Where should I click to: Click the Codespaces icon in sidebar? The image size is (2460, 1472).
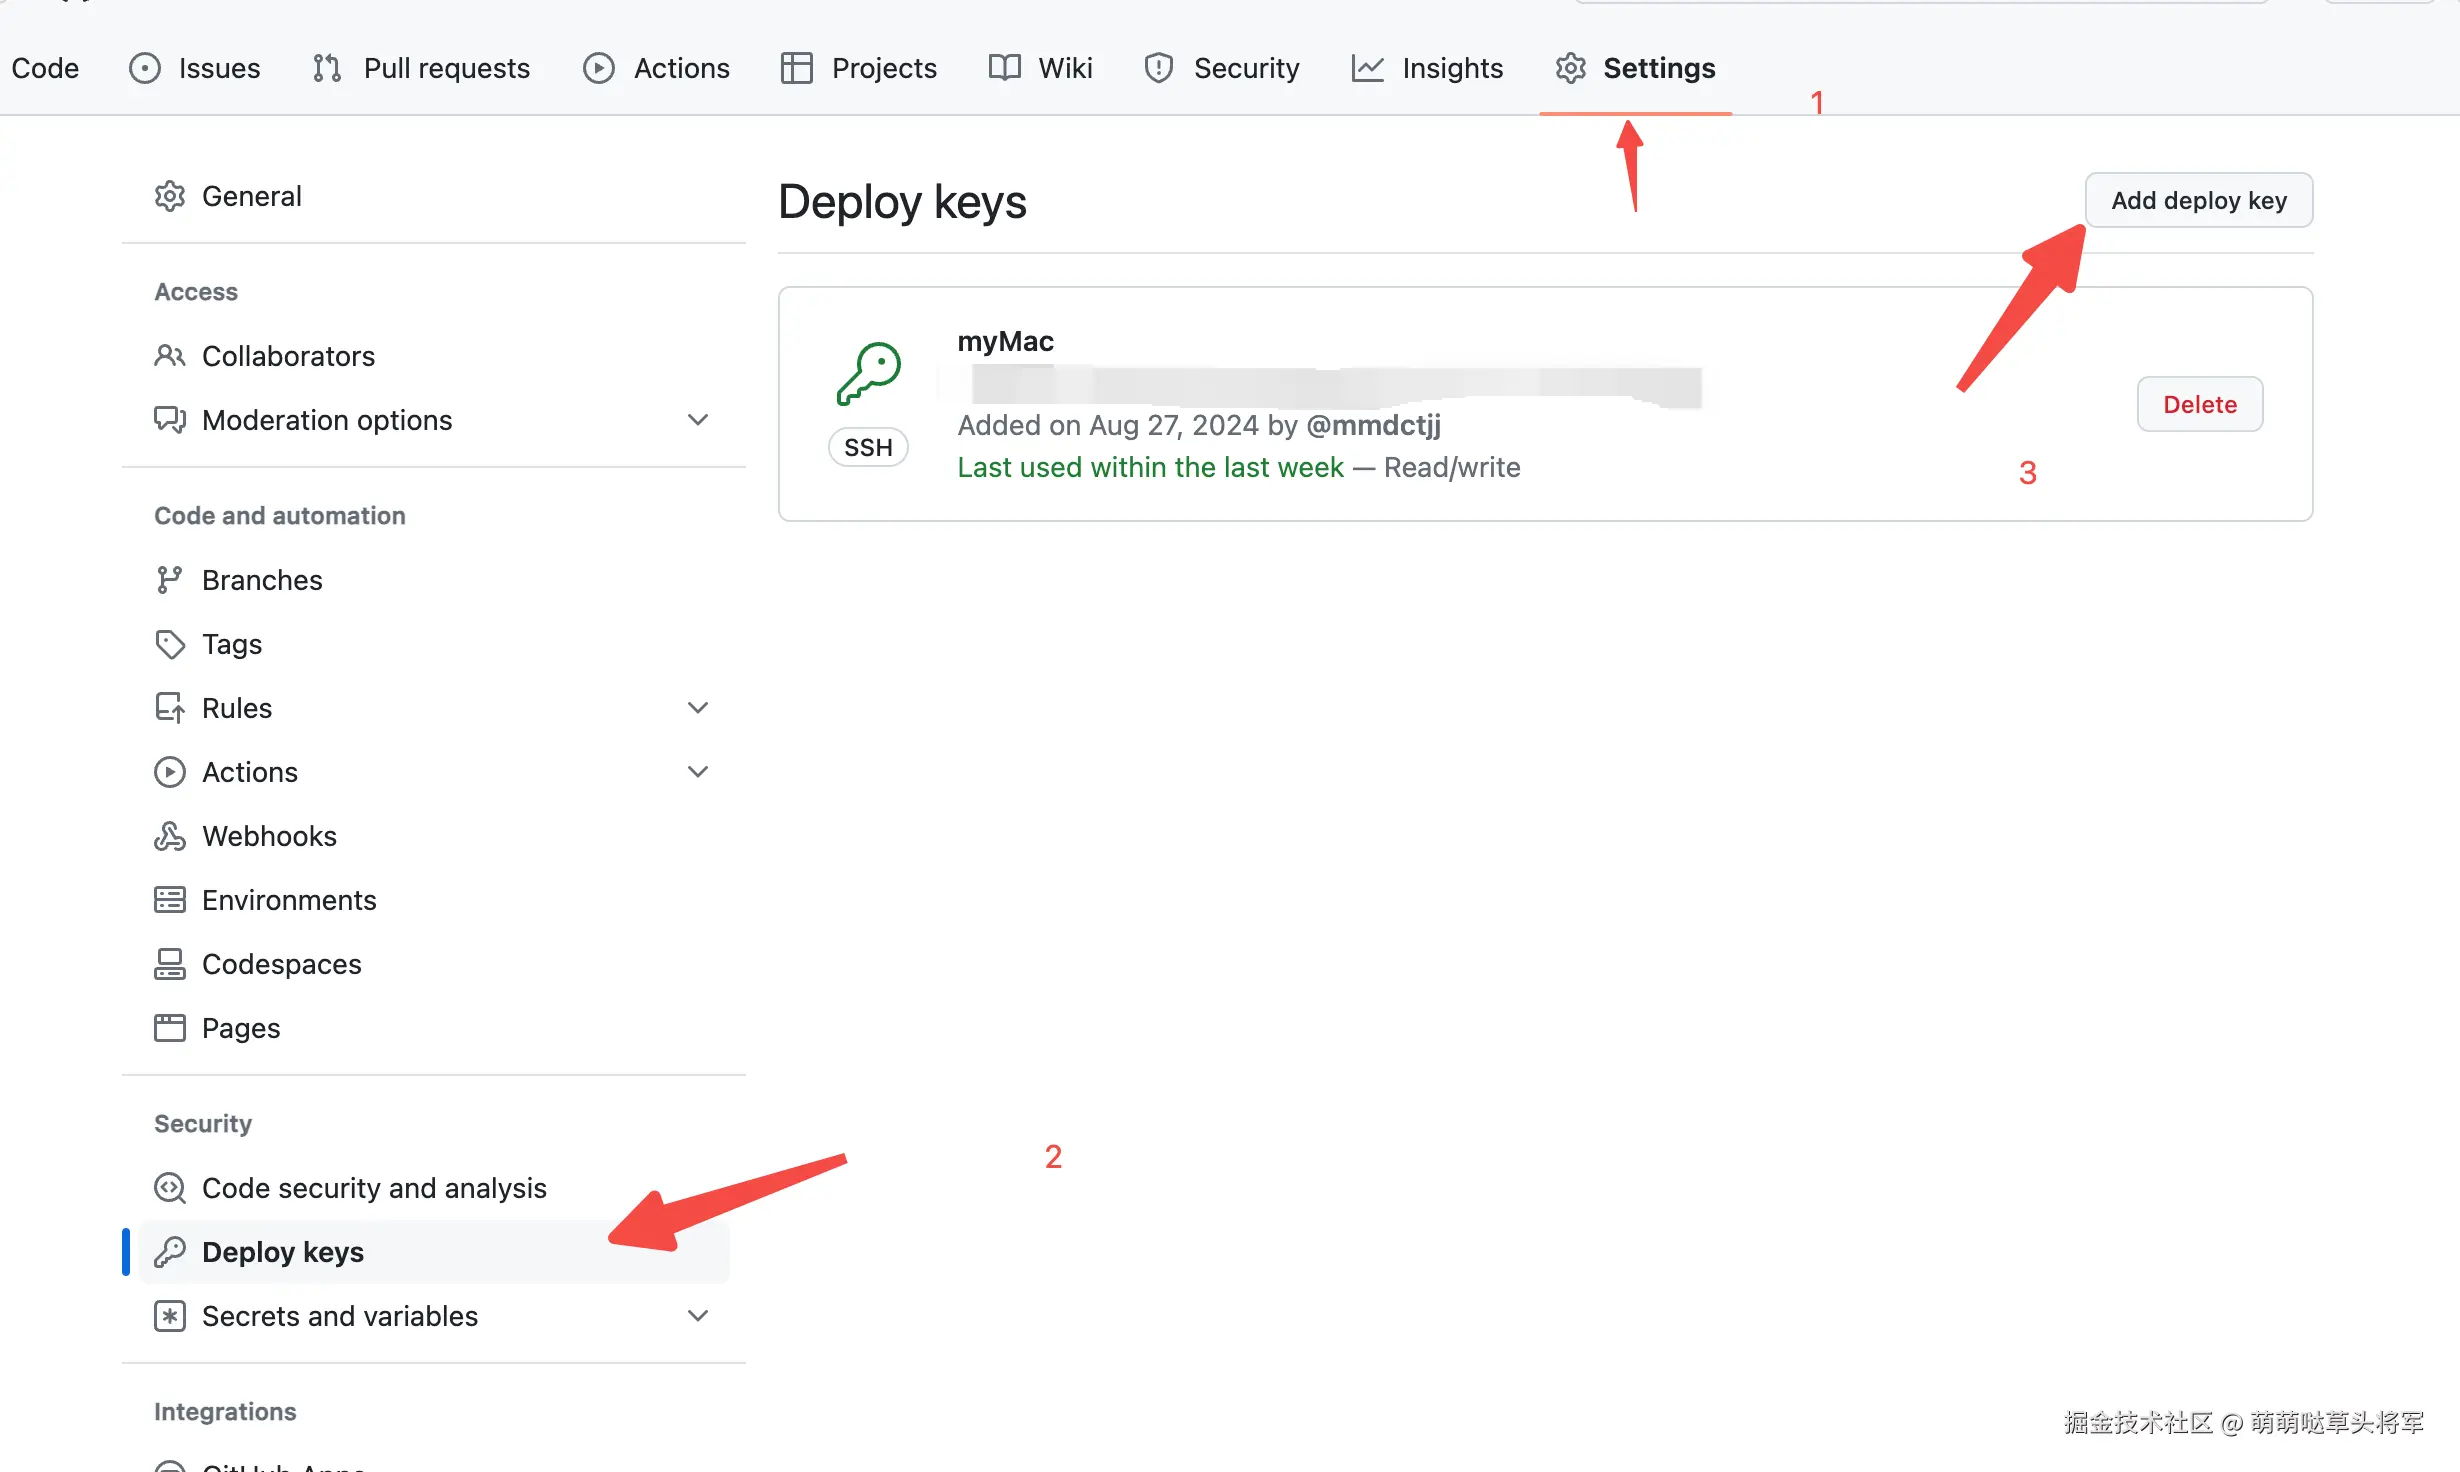coord(169,964)
